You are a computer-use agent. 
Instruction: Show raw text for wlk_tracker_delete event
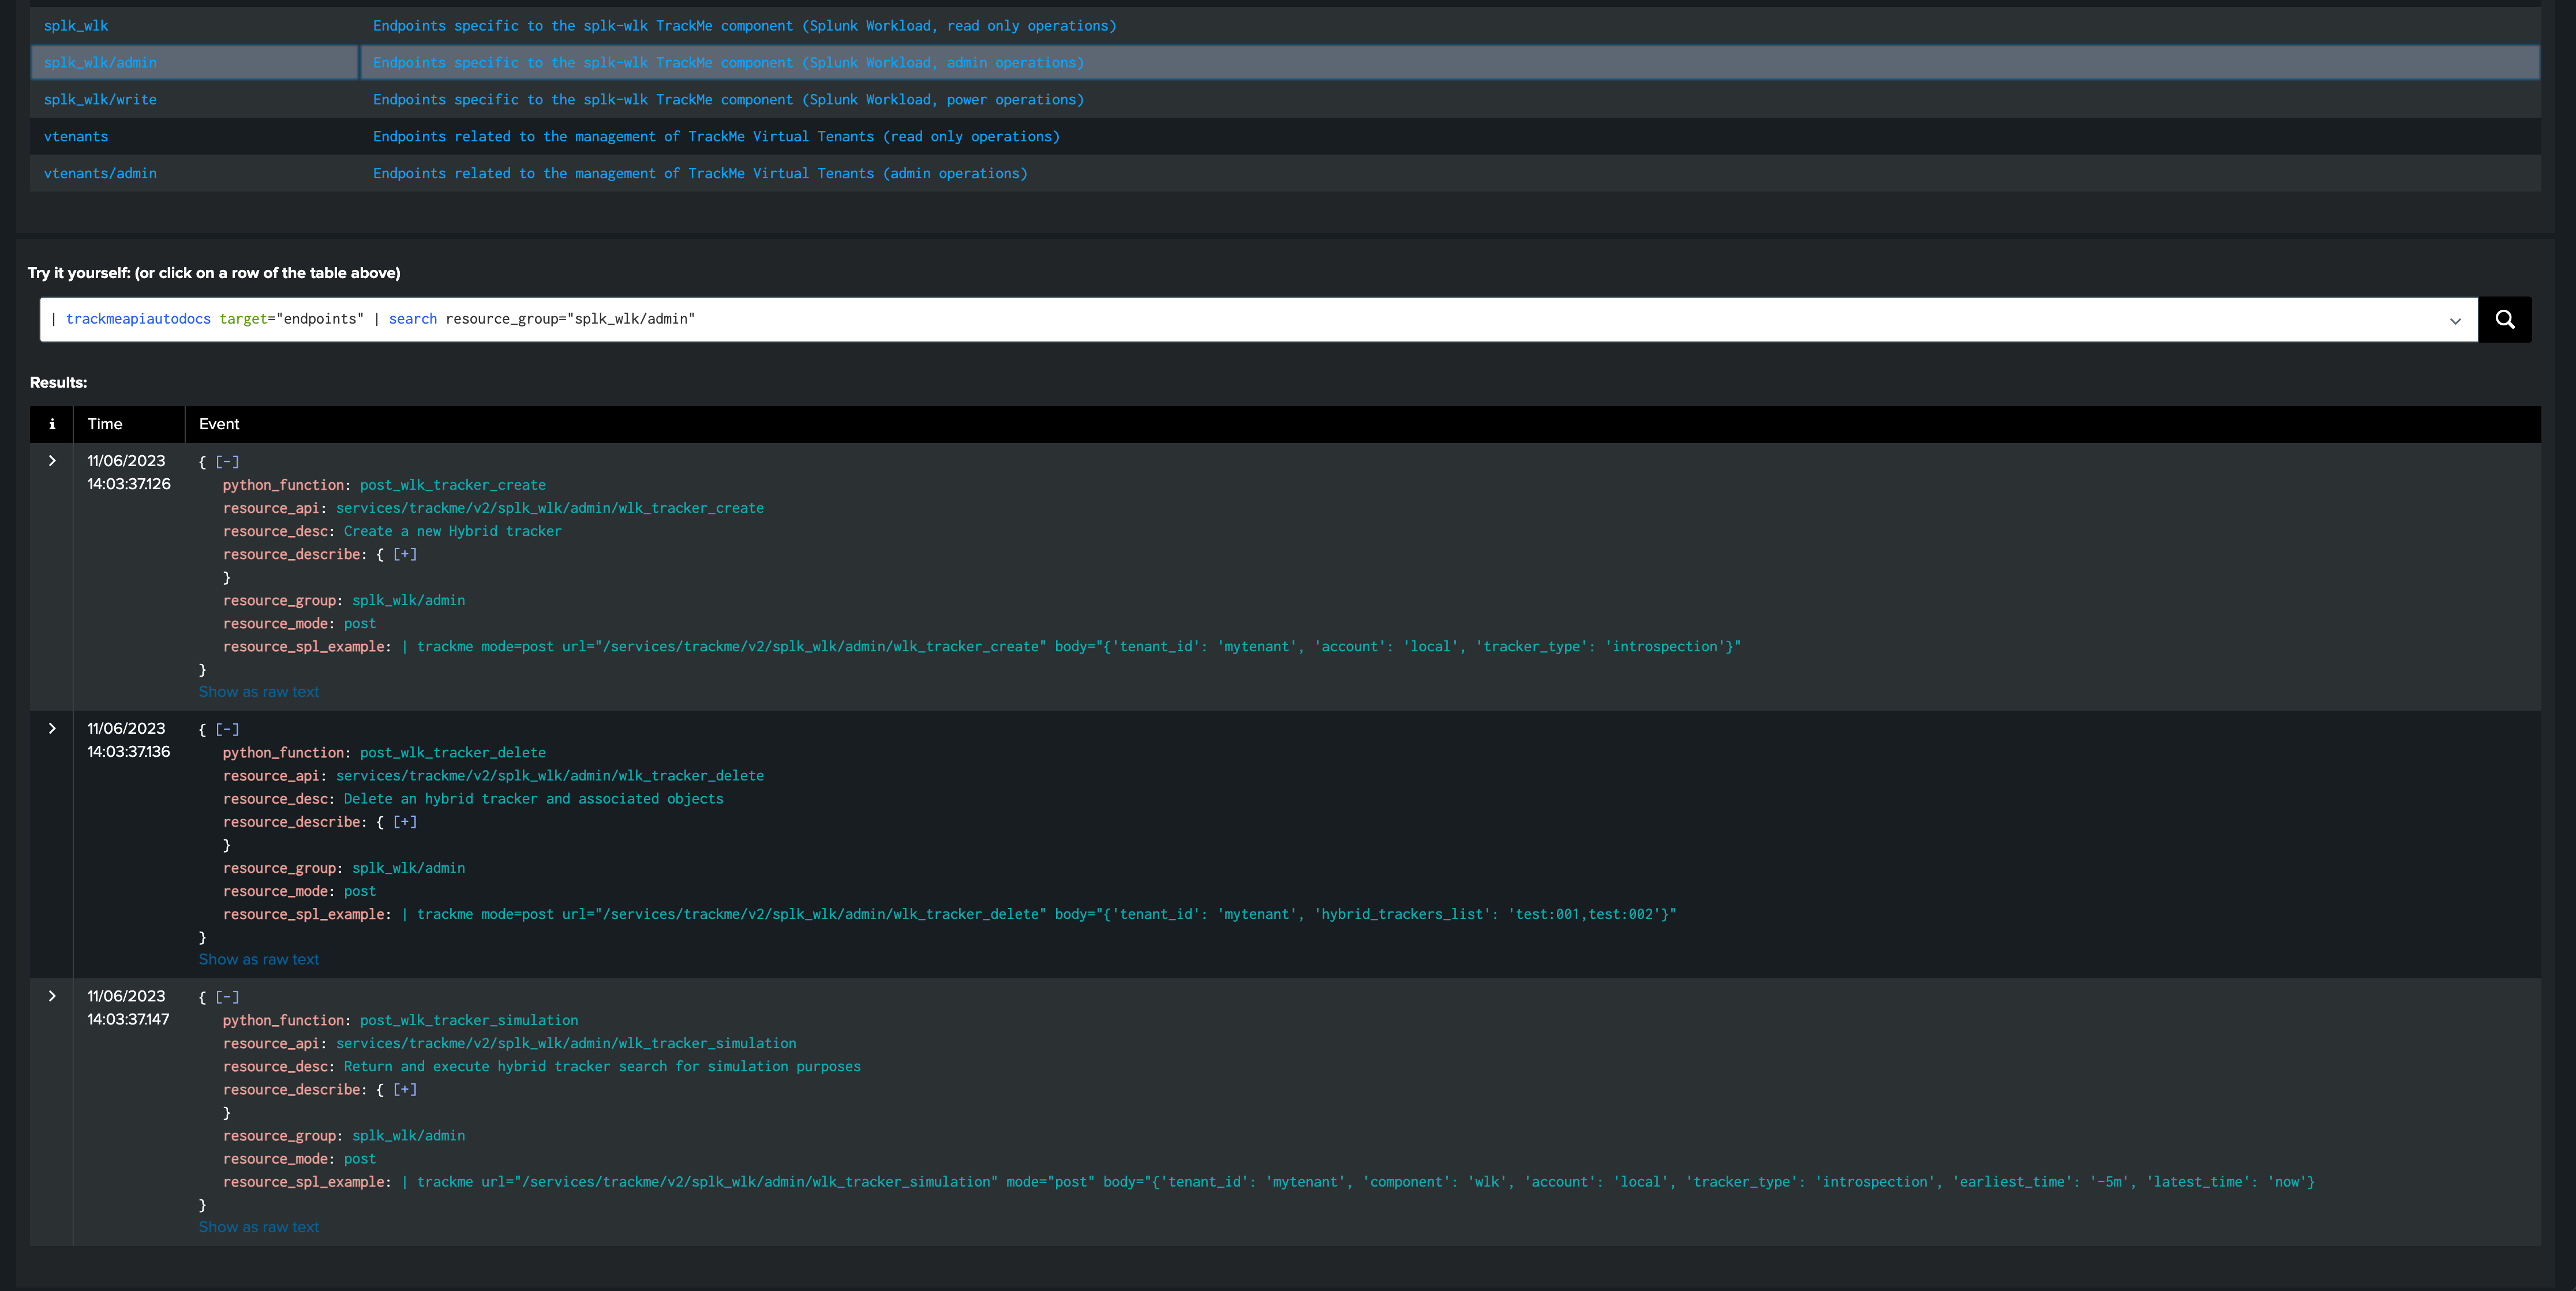pyautogui.click(x=259, y=960)
